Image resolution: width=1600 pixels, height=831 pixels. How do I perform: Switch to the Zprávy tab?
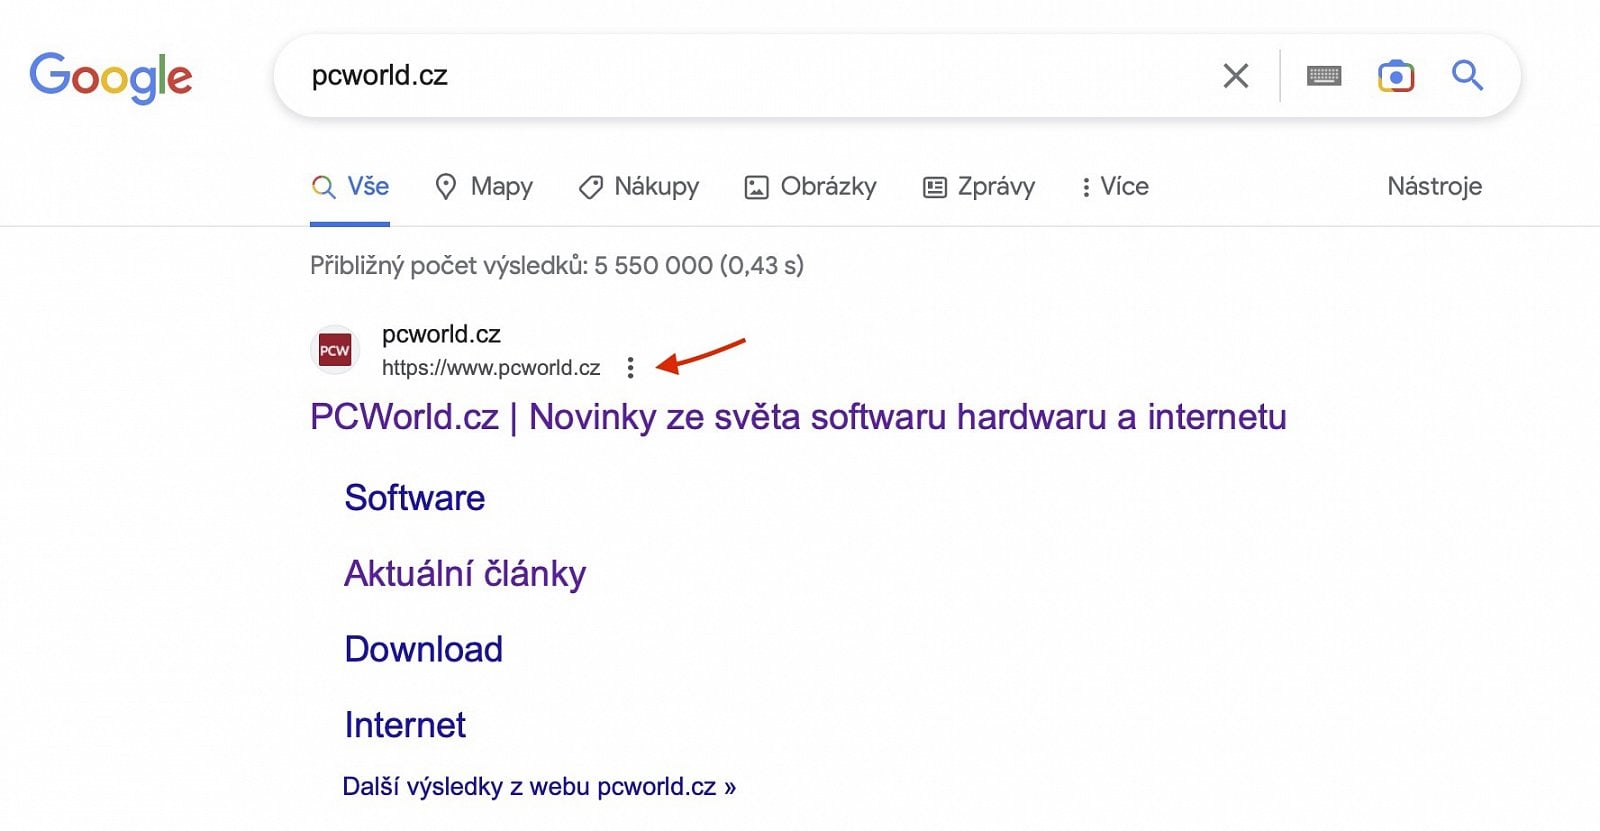point(979,187)
